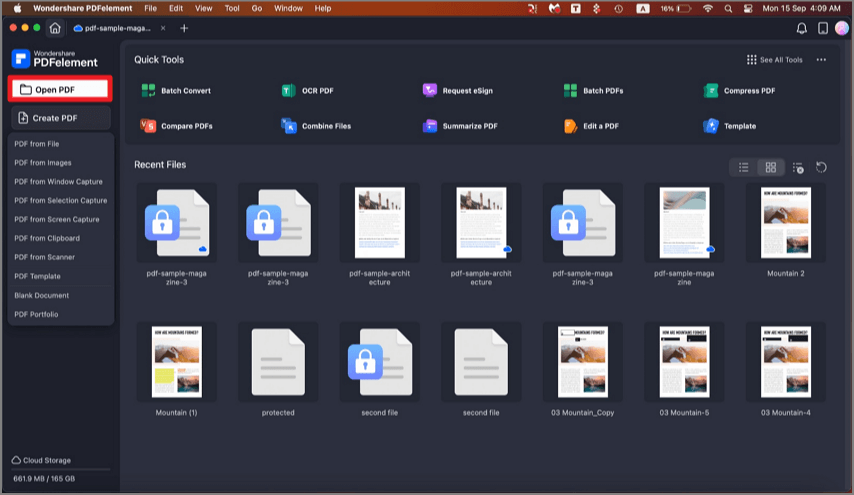The width and height of the screenshot is (854, 495).
Task: Open Batch PDFs tool
Action: [594, 90]
